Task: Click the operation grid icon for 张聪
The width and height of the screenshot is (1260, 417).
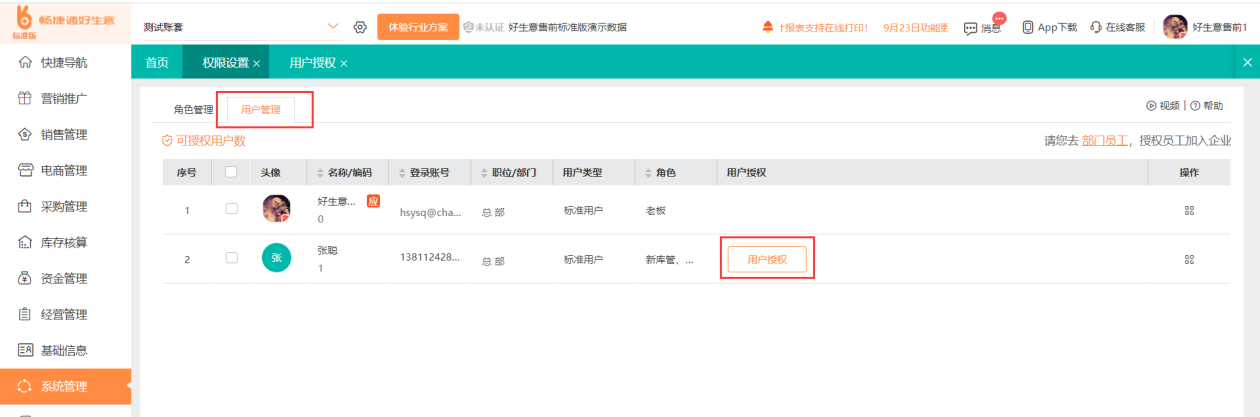Action: pyautogui.click(x=1189, y=259)
